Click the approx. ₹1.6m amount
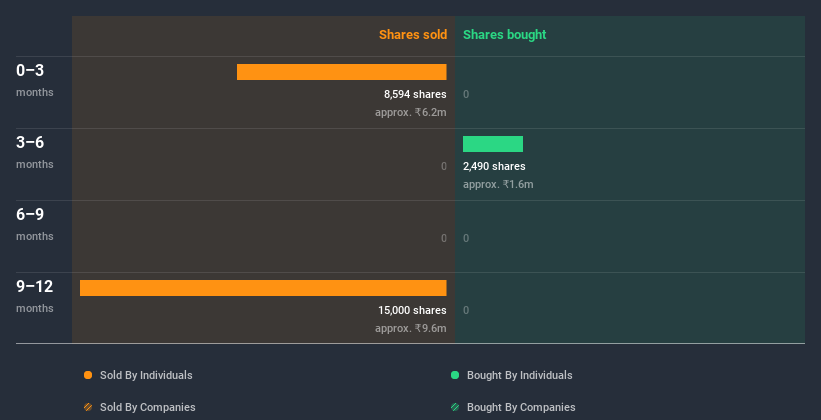821x420 pixels. [x=498, y=184]
